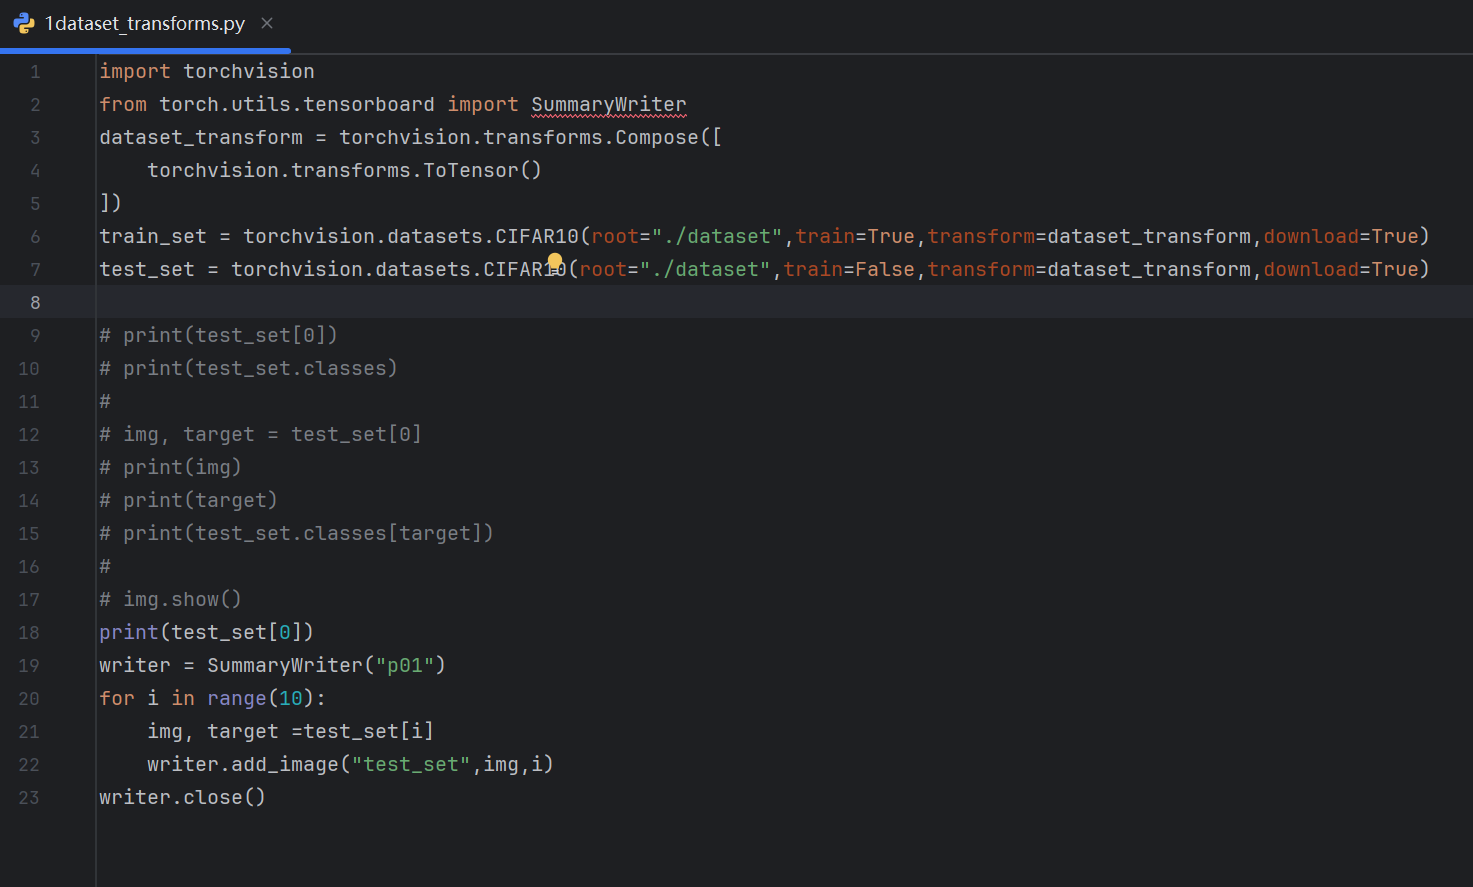Click line number 20 in the gutter

(29, 698)
